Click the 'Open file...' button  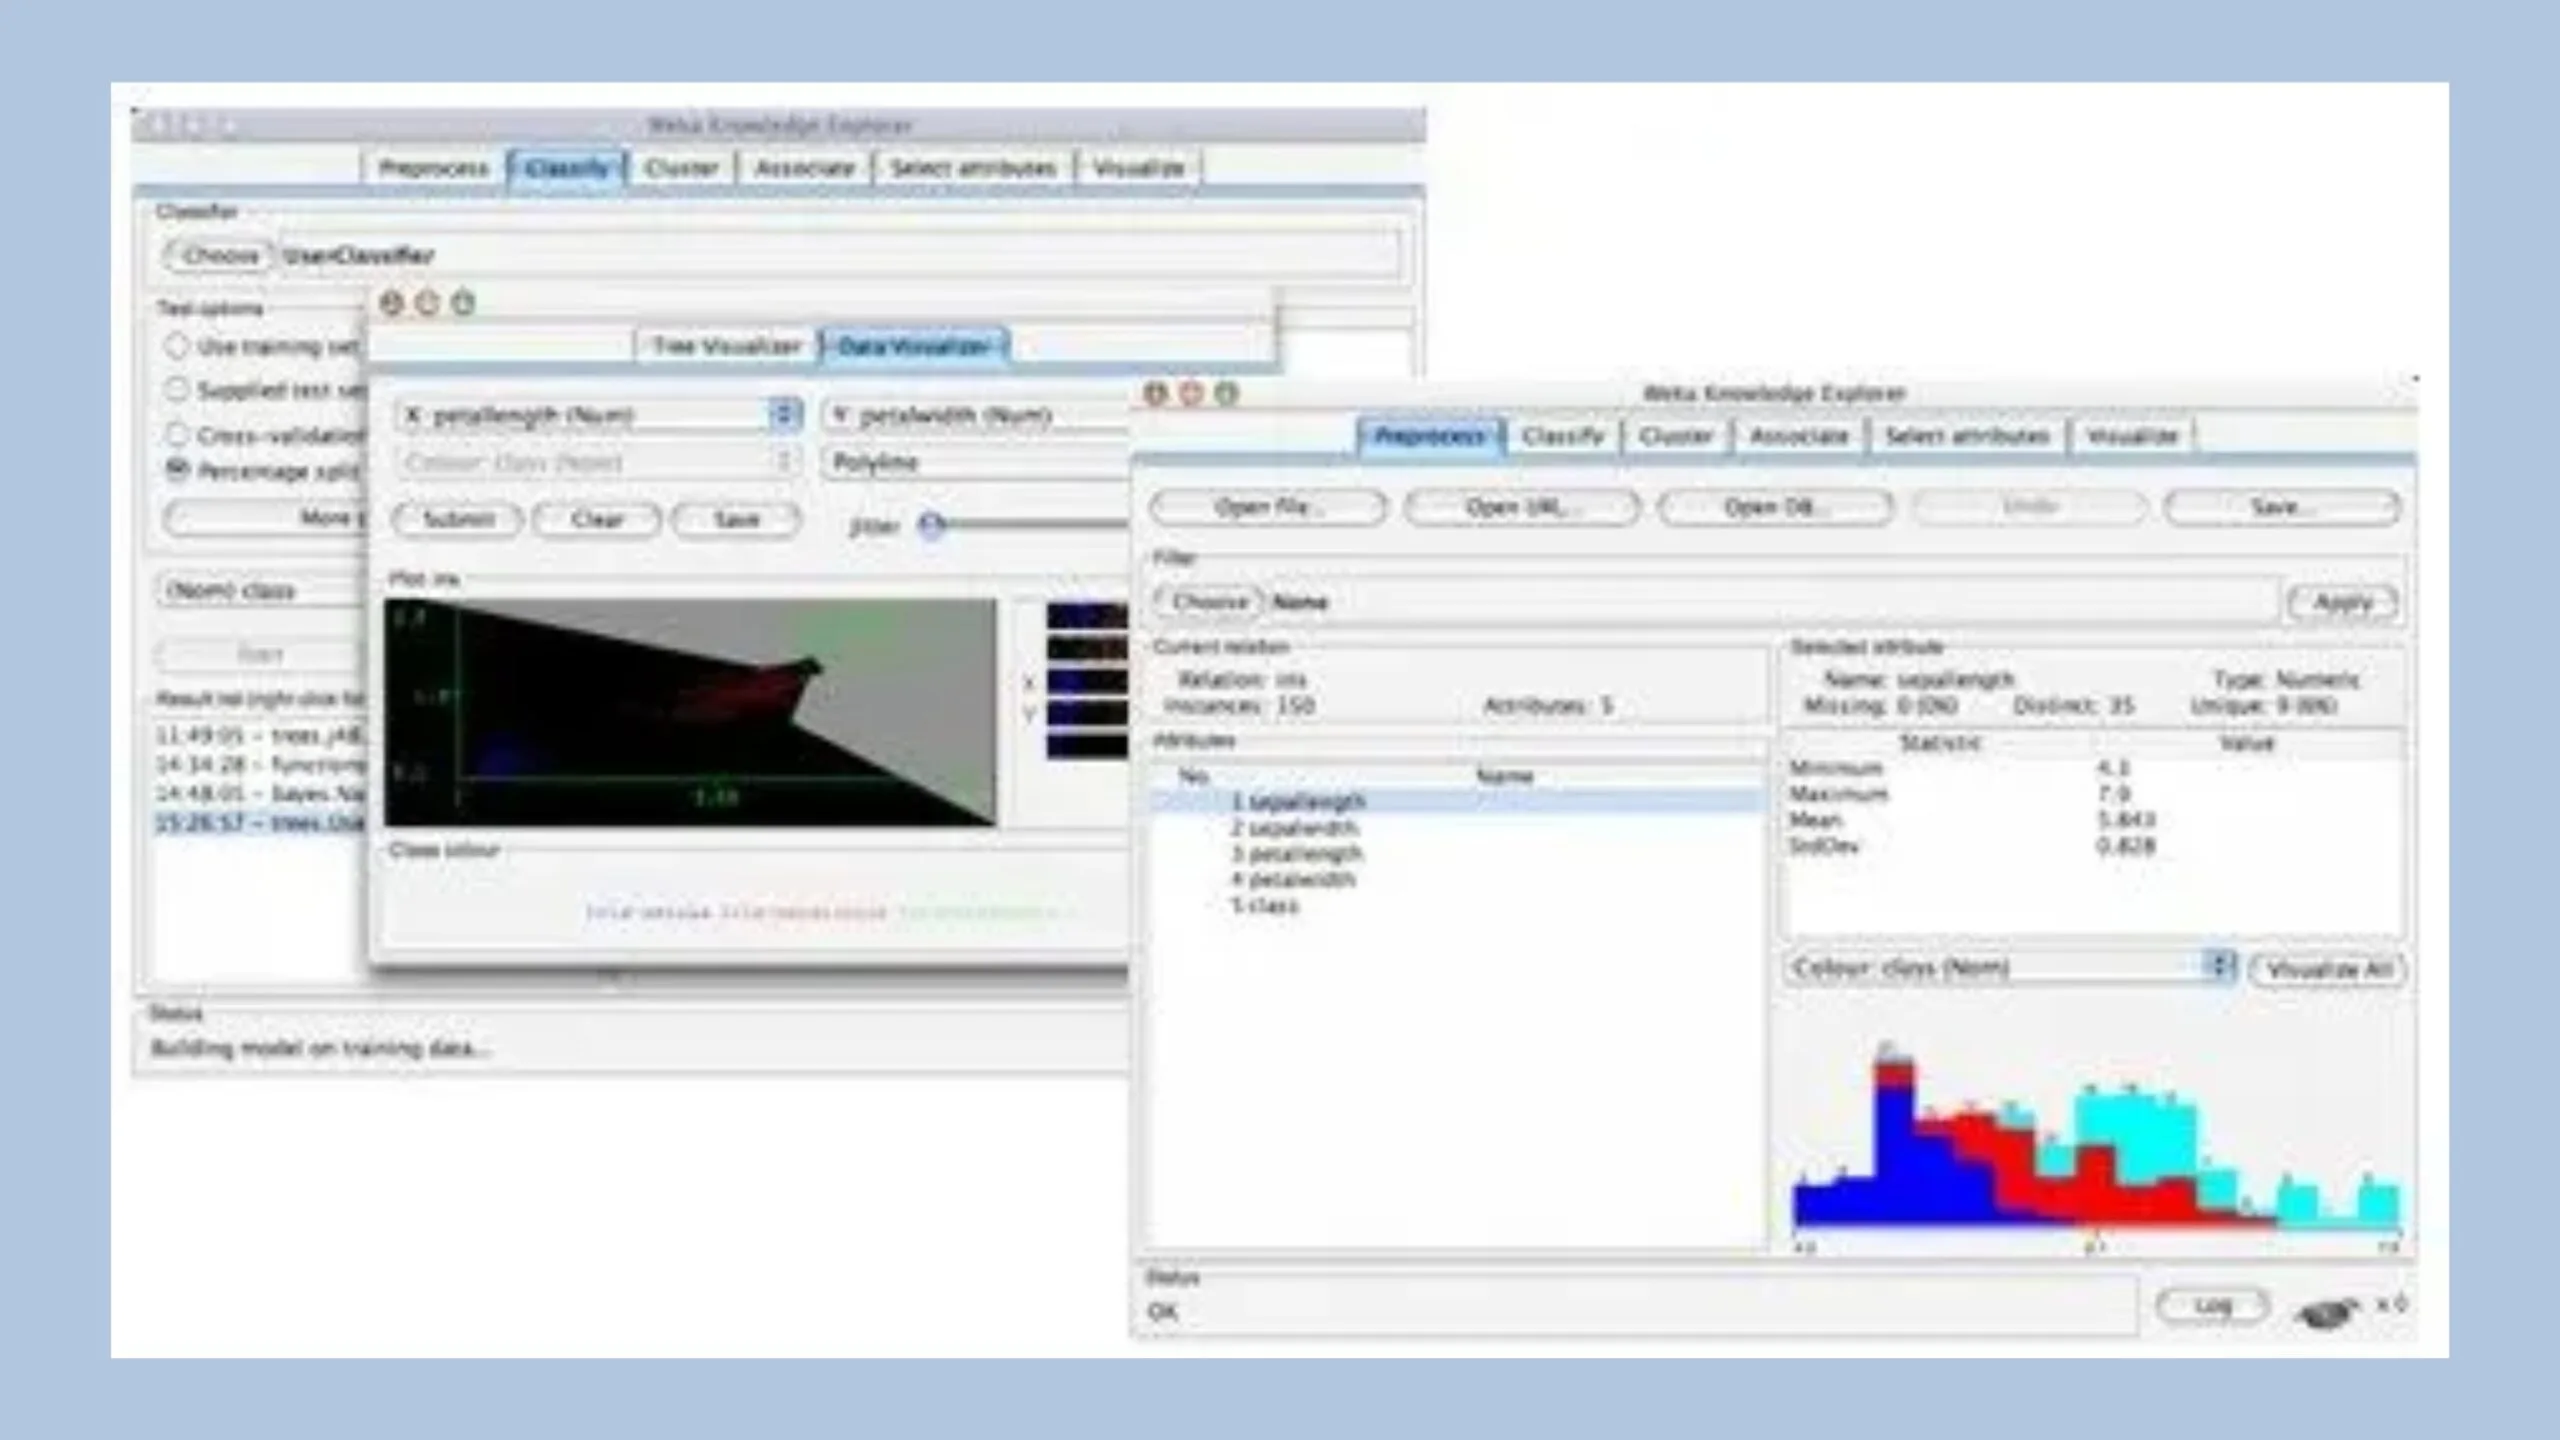pyautogui.click(x=1268, y=507)
